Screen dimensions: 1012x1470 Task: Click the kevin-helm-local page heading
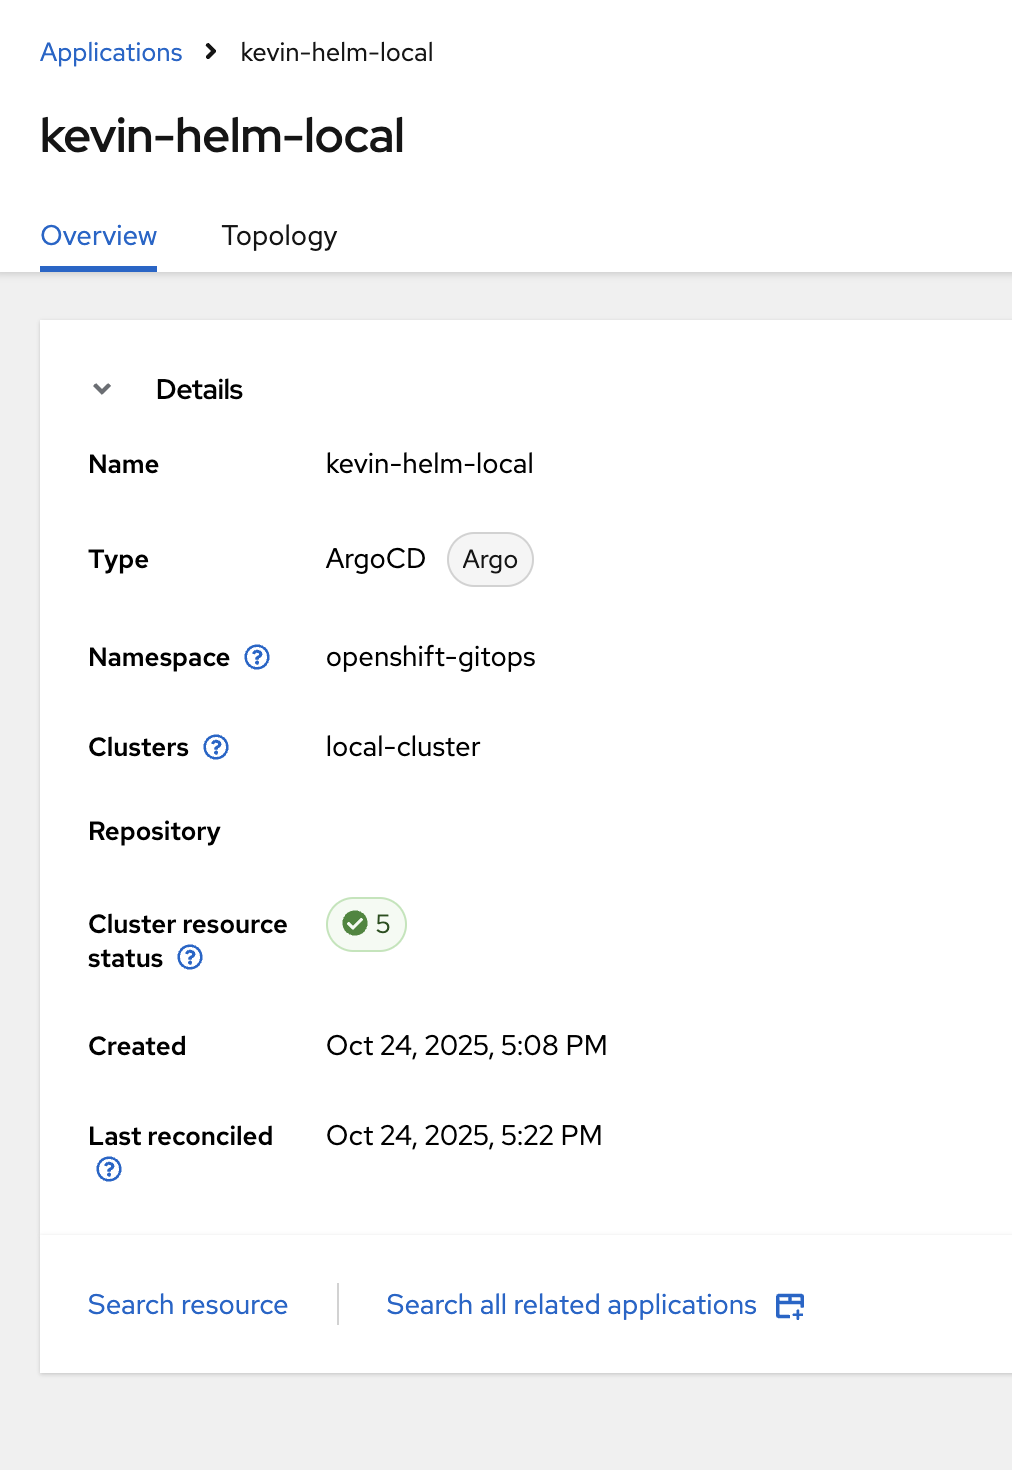coord(222,136)
